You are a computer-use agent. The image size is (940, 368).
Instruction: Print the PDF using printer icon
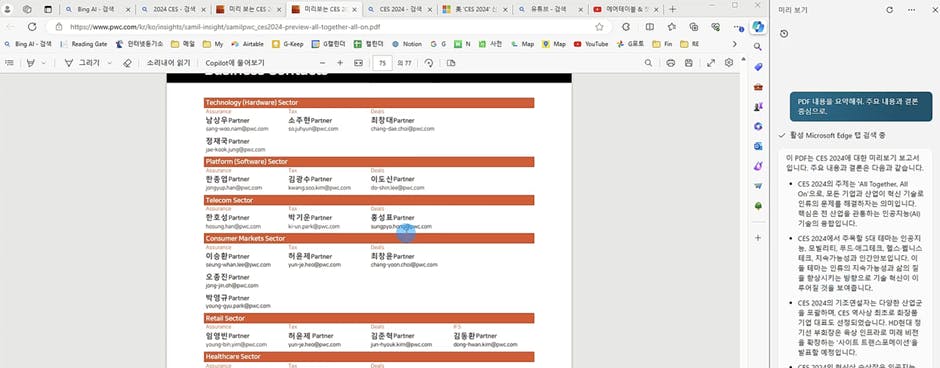pos(671,63)
